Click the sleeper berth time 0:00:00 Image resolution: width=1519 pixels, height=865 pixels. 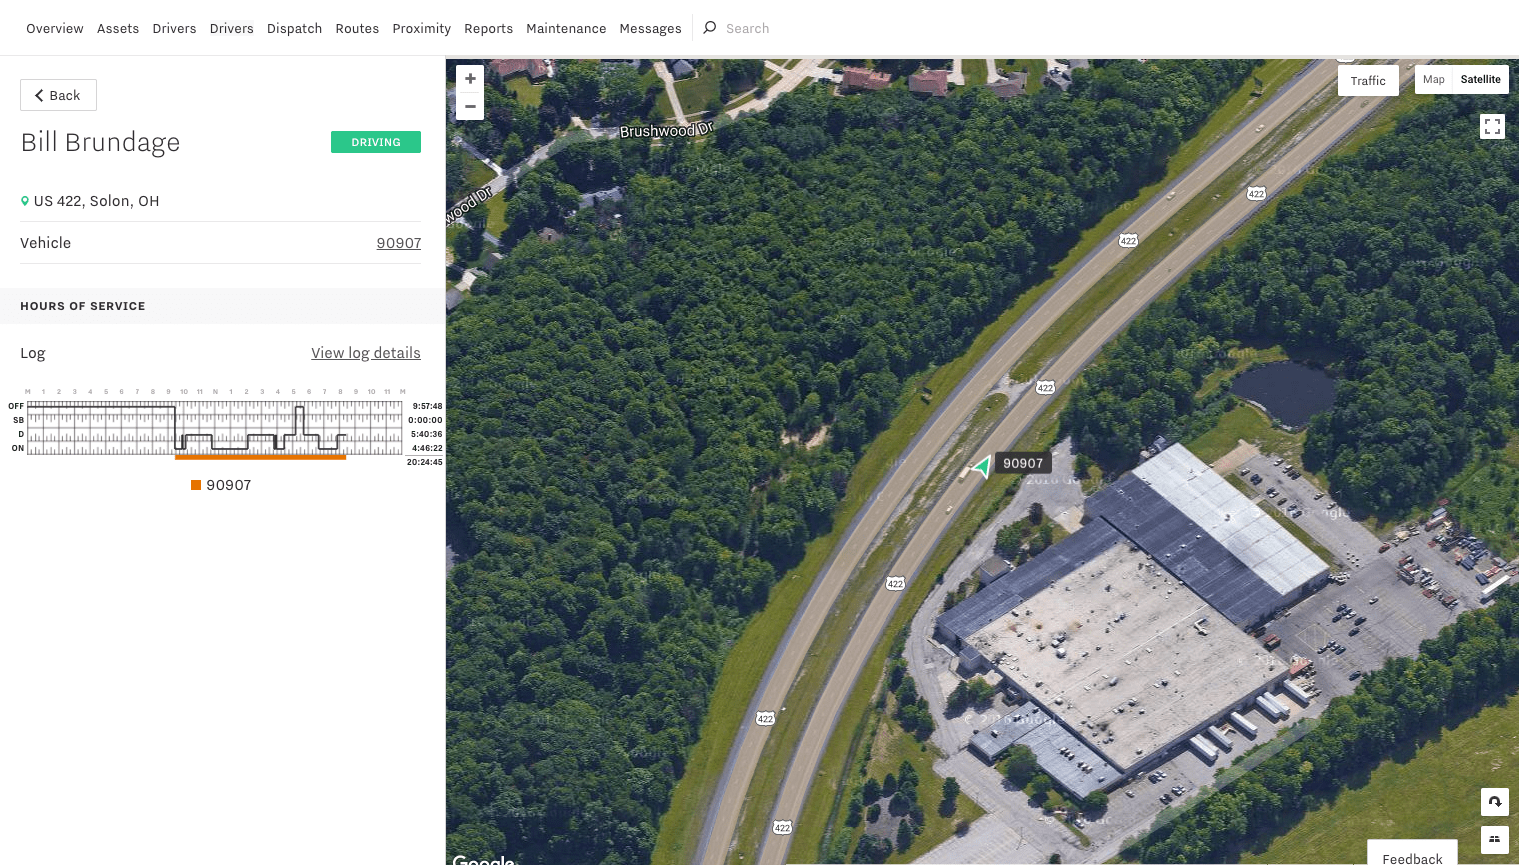426,420
